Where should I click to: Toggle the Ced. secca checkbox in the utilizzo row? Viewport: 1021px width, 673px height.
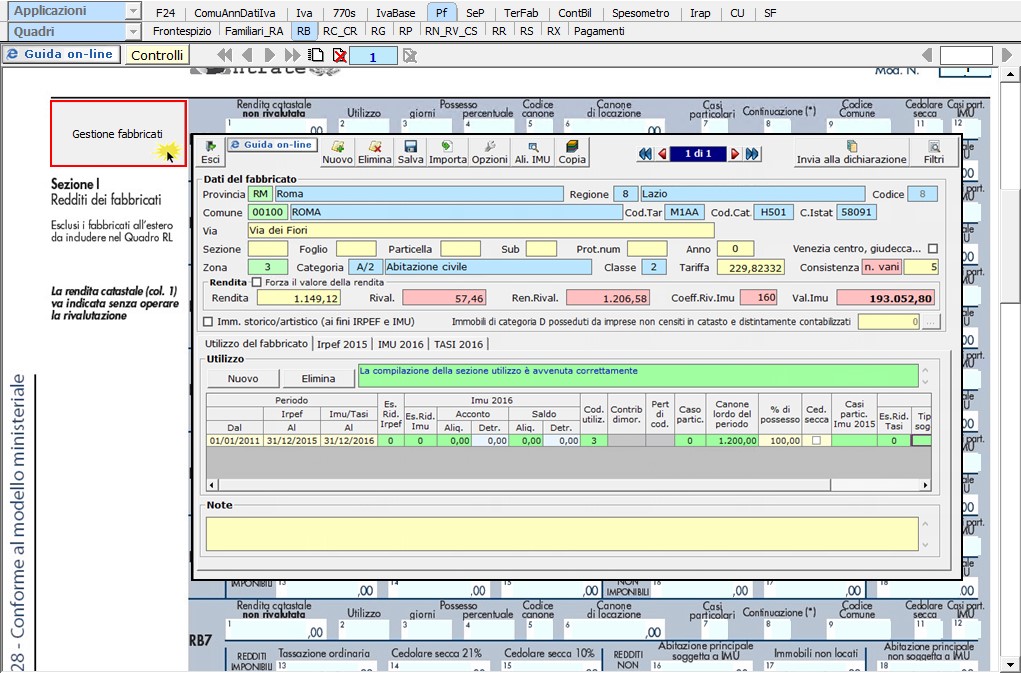click(x=817, y=441)
